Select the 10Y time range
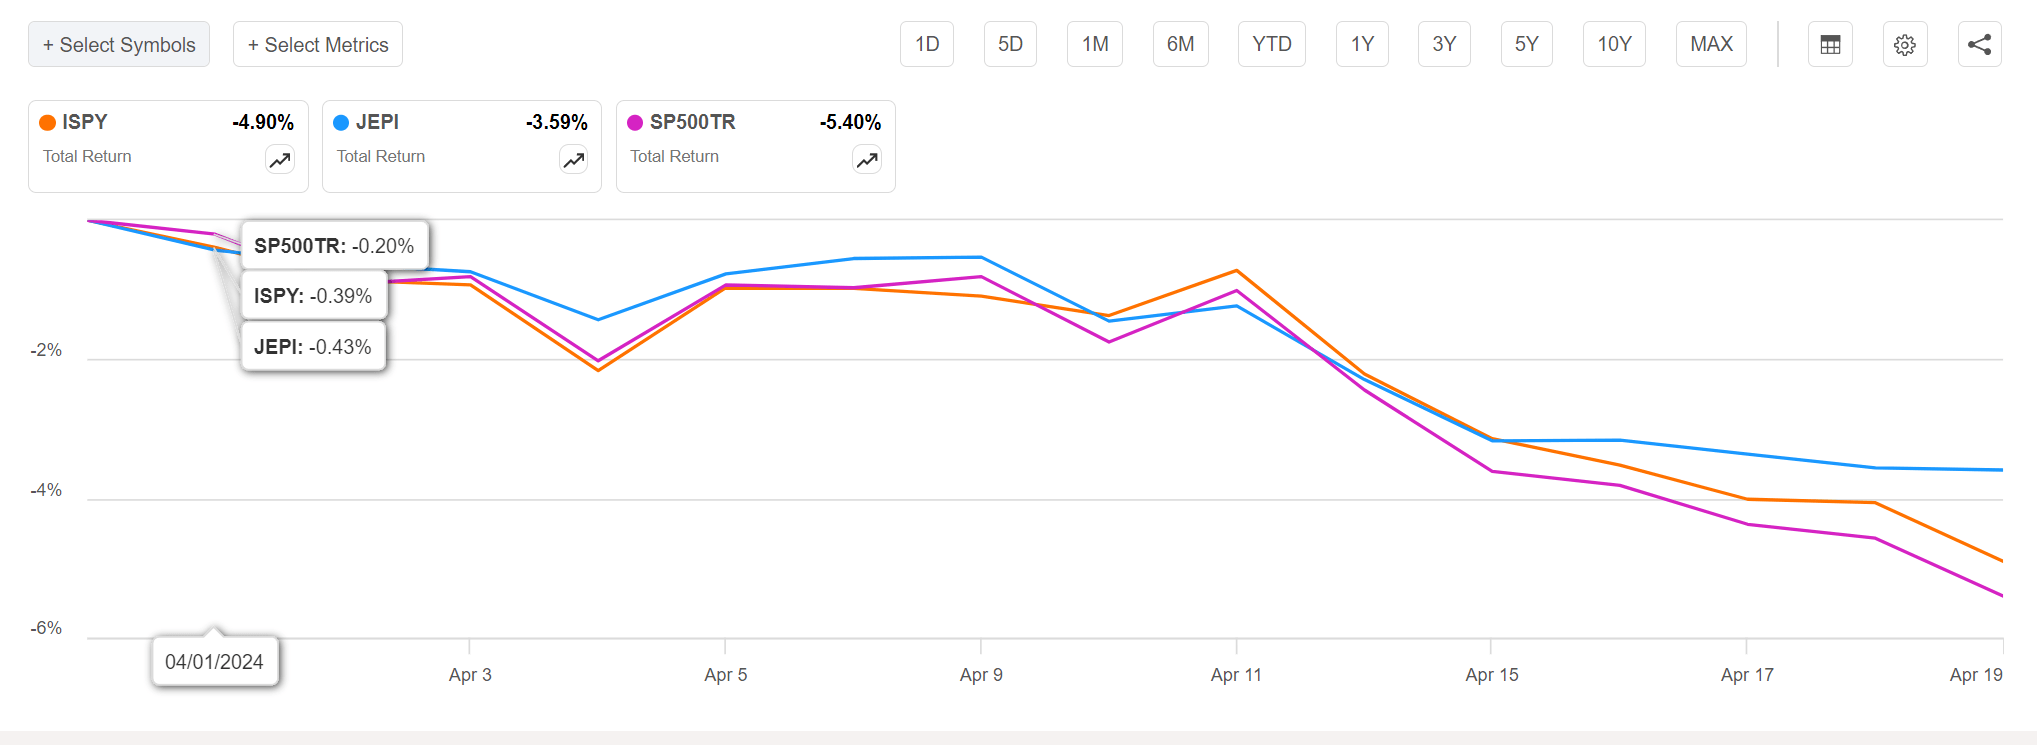This screenshot has width=2037, height=745. (1614, 45)
